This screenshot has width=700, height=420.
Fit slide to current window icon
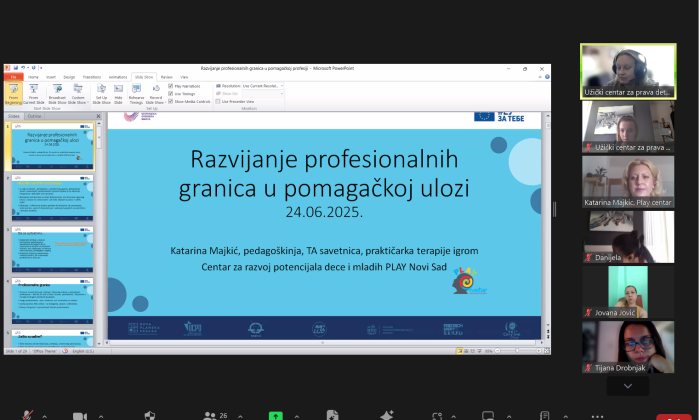pos(546,351)
